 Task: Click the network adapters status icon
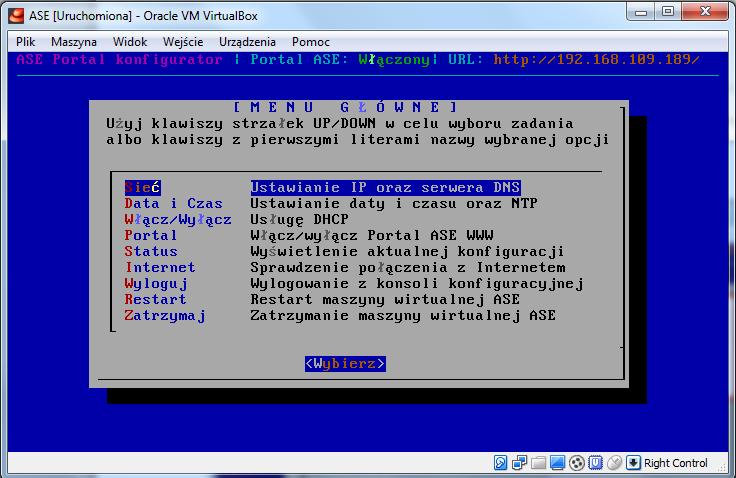pos(519,463)
